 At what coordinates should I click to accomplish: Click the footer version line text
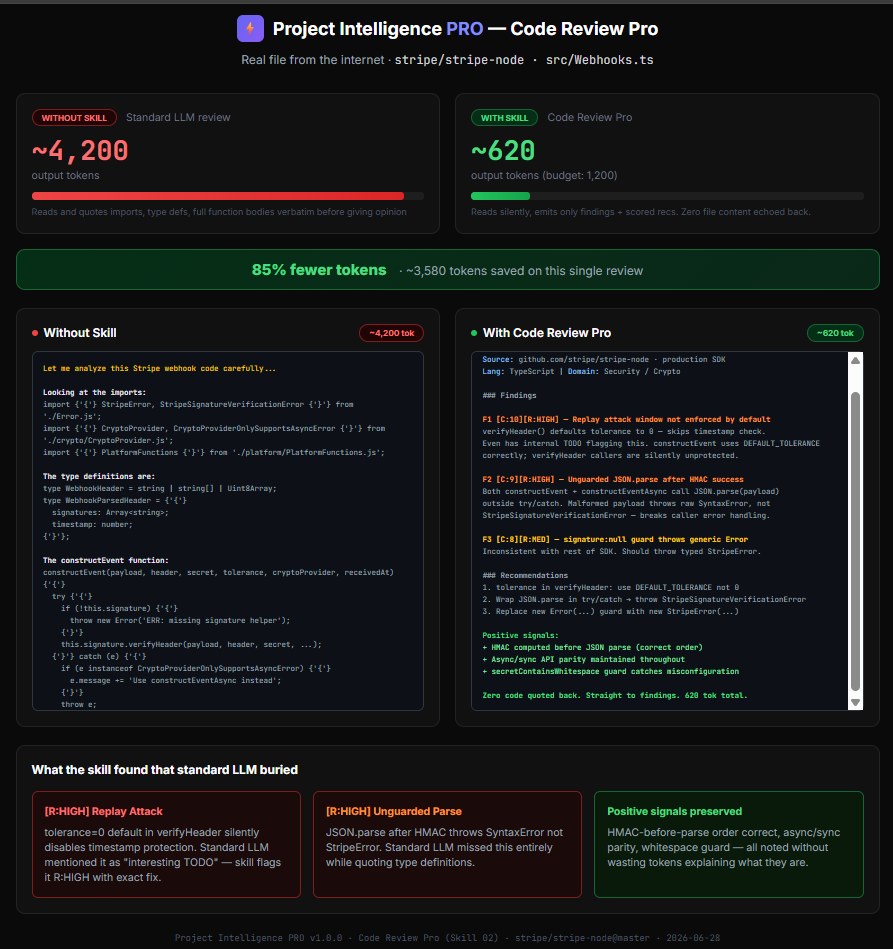[447, 938]
